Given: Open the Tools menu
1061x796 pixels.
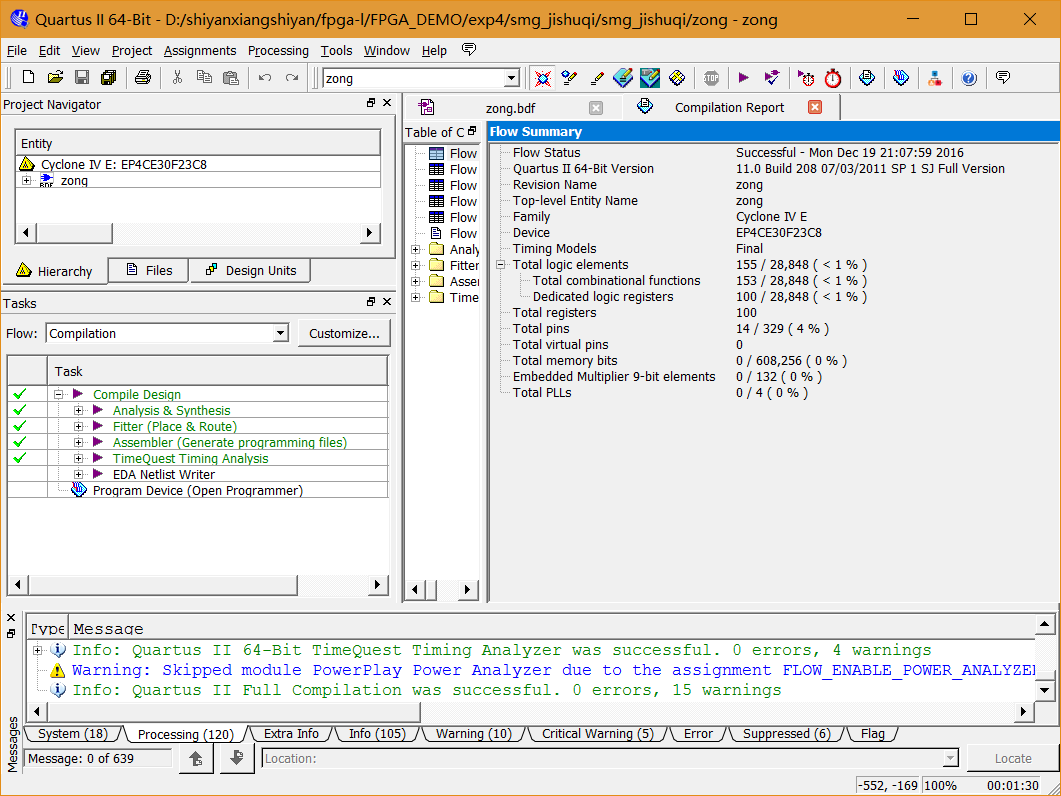Looking at the screenshot, I should tap(336, 51).
